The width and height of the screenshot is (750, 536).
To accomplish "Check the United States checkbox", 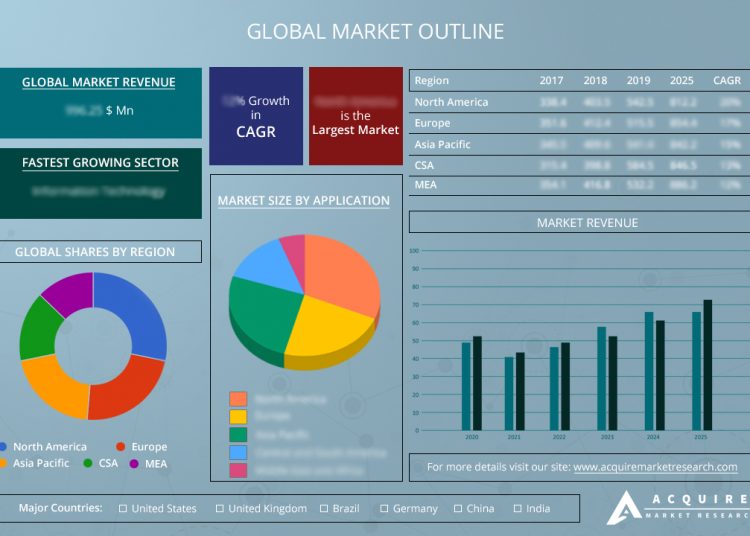I will click(x=123, y=509).
